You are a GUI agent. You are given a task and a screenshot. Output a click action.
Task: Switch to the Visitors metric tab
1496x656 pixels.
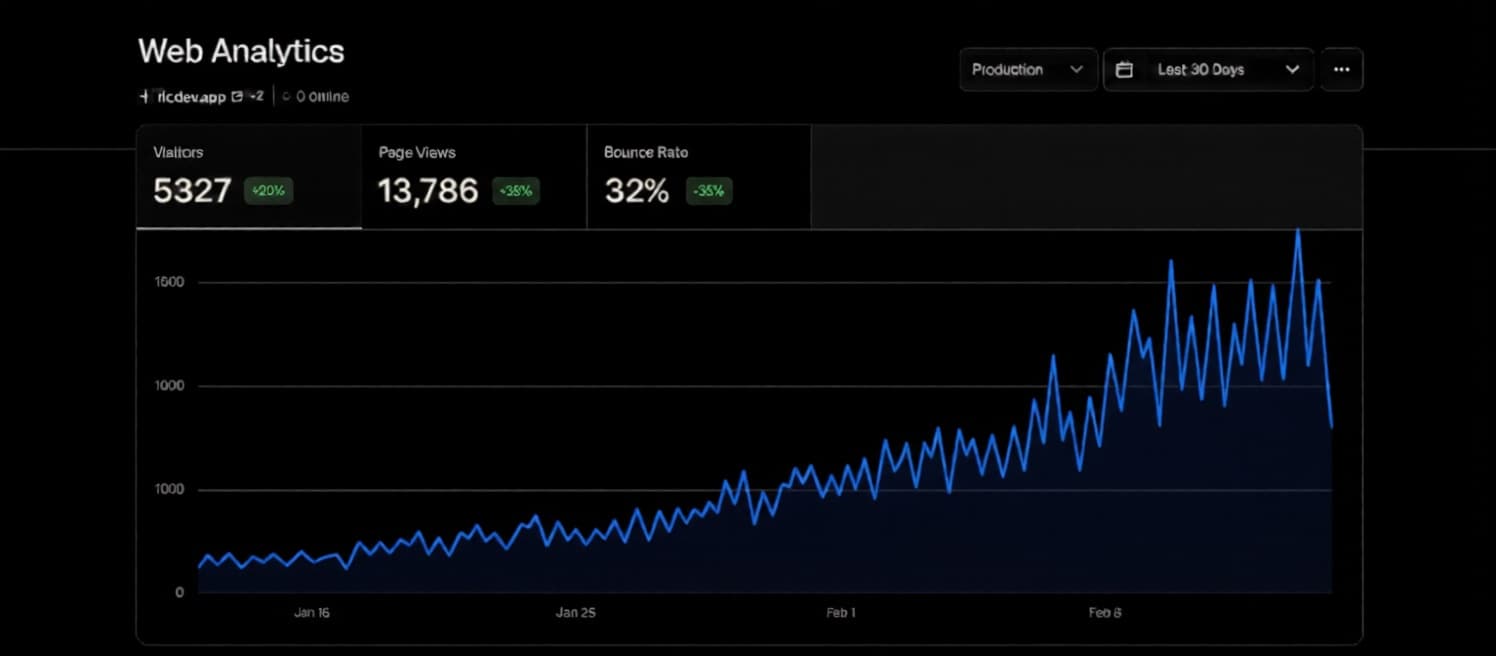coord(249,178)
